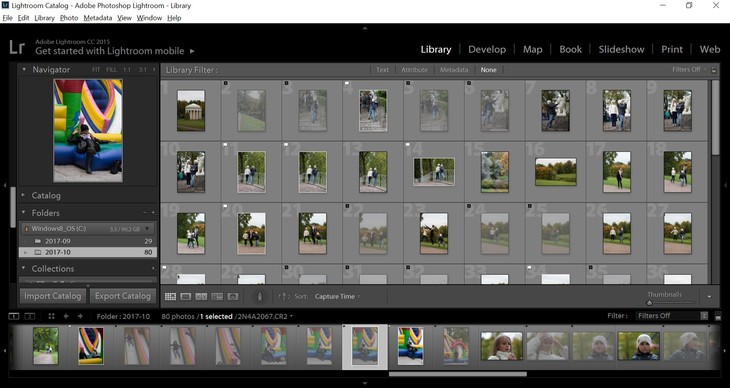Set Navigator zoom to 1:1
This screenshot has width=730, height=388.
[127, 70]
